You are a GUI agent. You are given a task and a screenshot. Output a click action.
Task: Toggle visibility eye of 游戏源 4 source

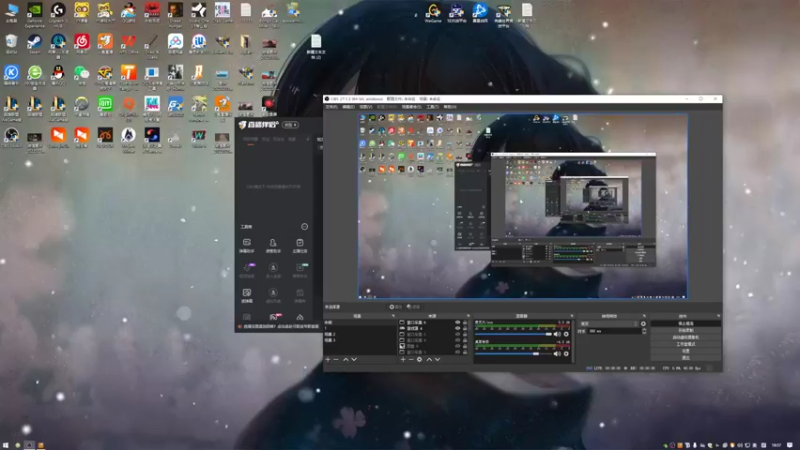[458, 329]
